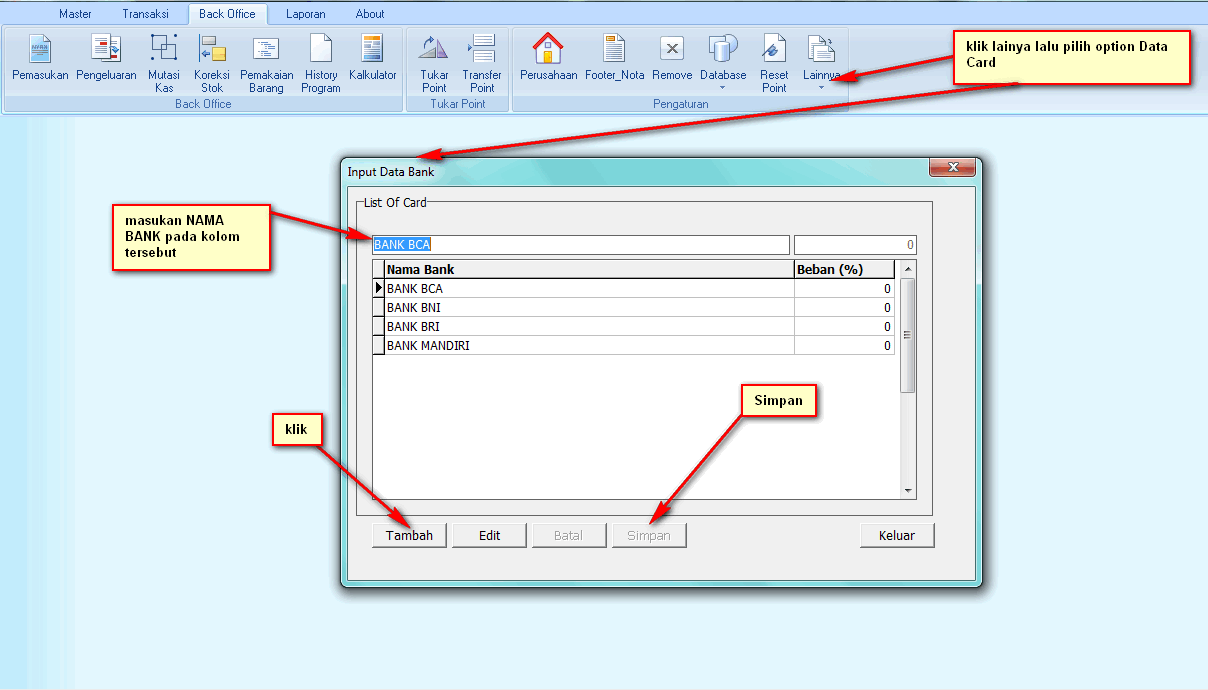Launch the Kalkulator

click(x=372, y=60)
